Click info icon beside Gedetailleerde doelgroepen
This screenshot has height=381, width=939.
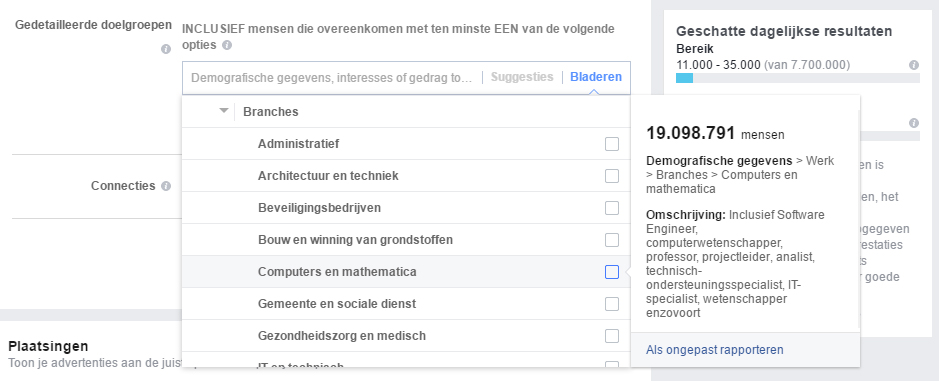pyautogui.click(x=166, y=49)
